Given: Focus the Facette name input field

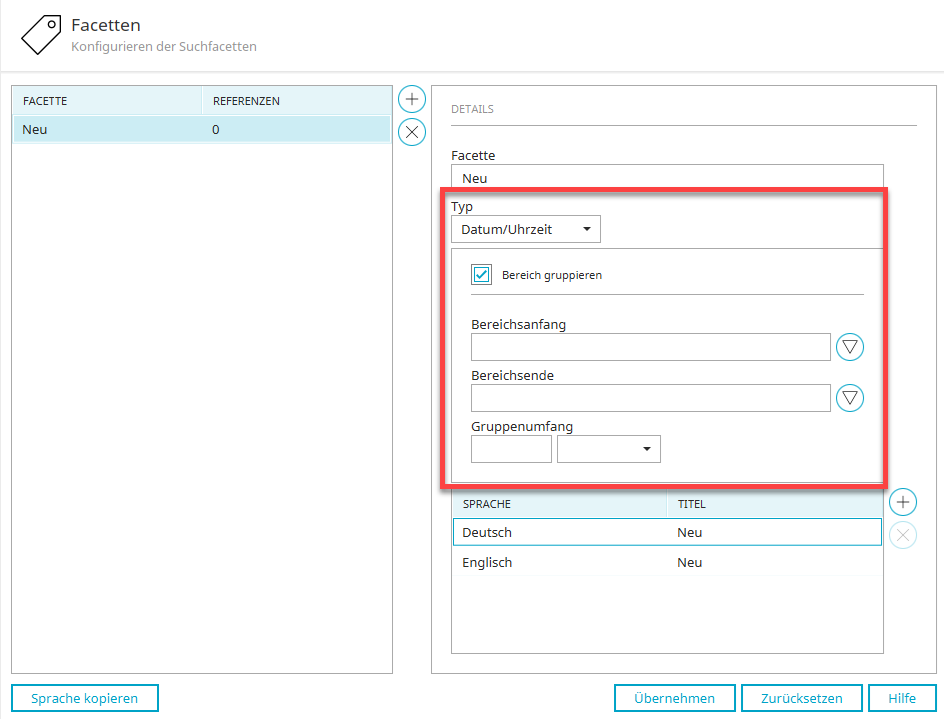Looking at the screenshot, I should tap(667, 178).
